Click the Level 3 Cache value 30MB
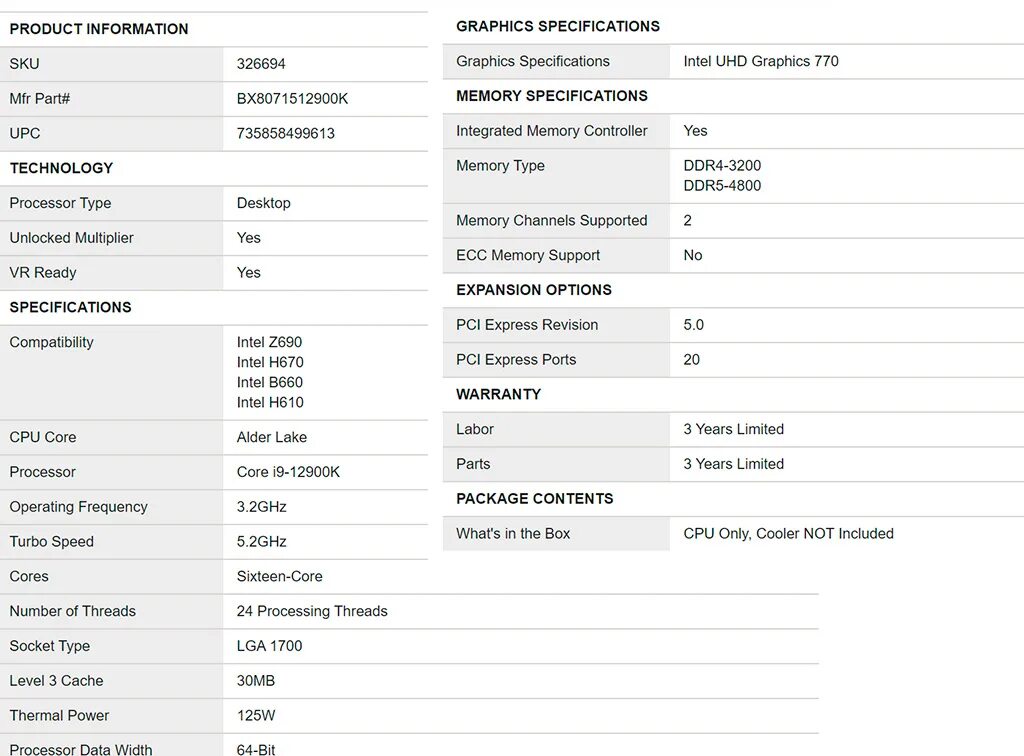 (x=255, y=680)
